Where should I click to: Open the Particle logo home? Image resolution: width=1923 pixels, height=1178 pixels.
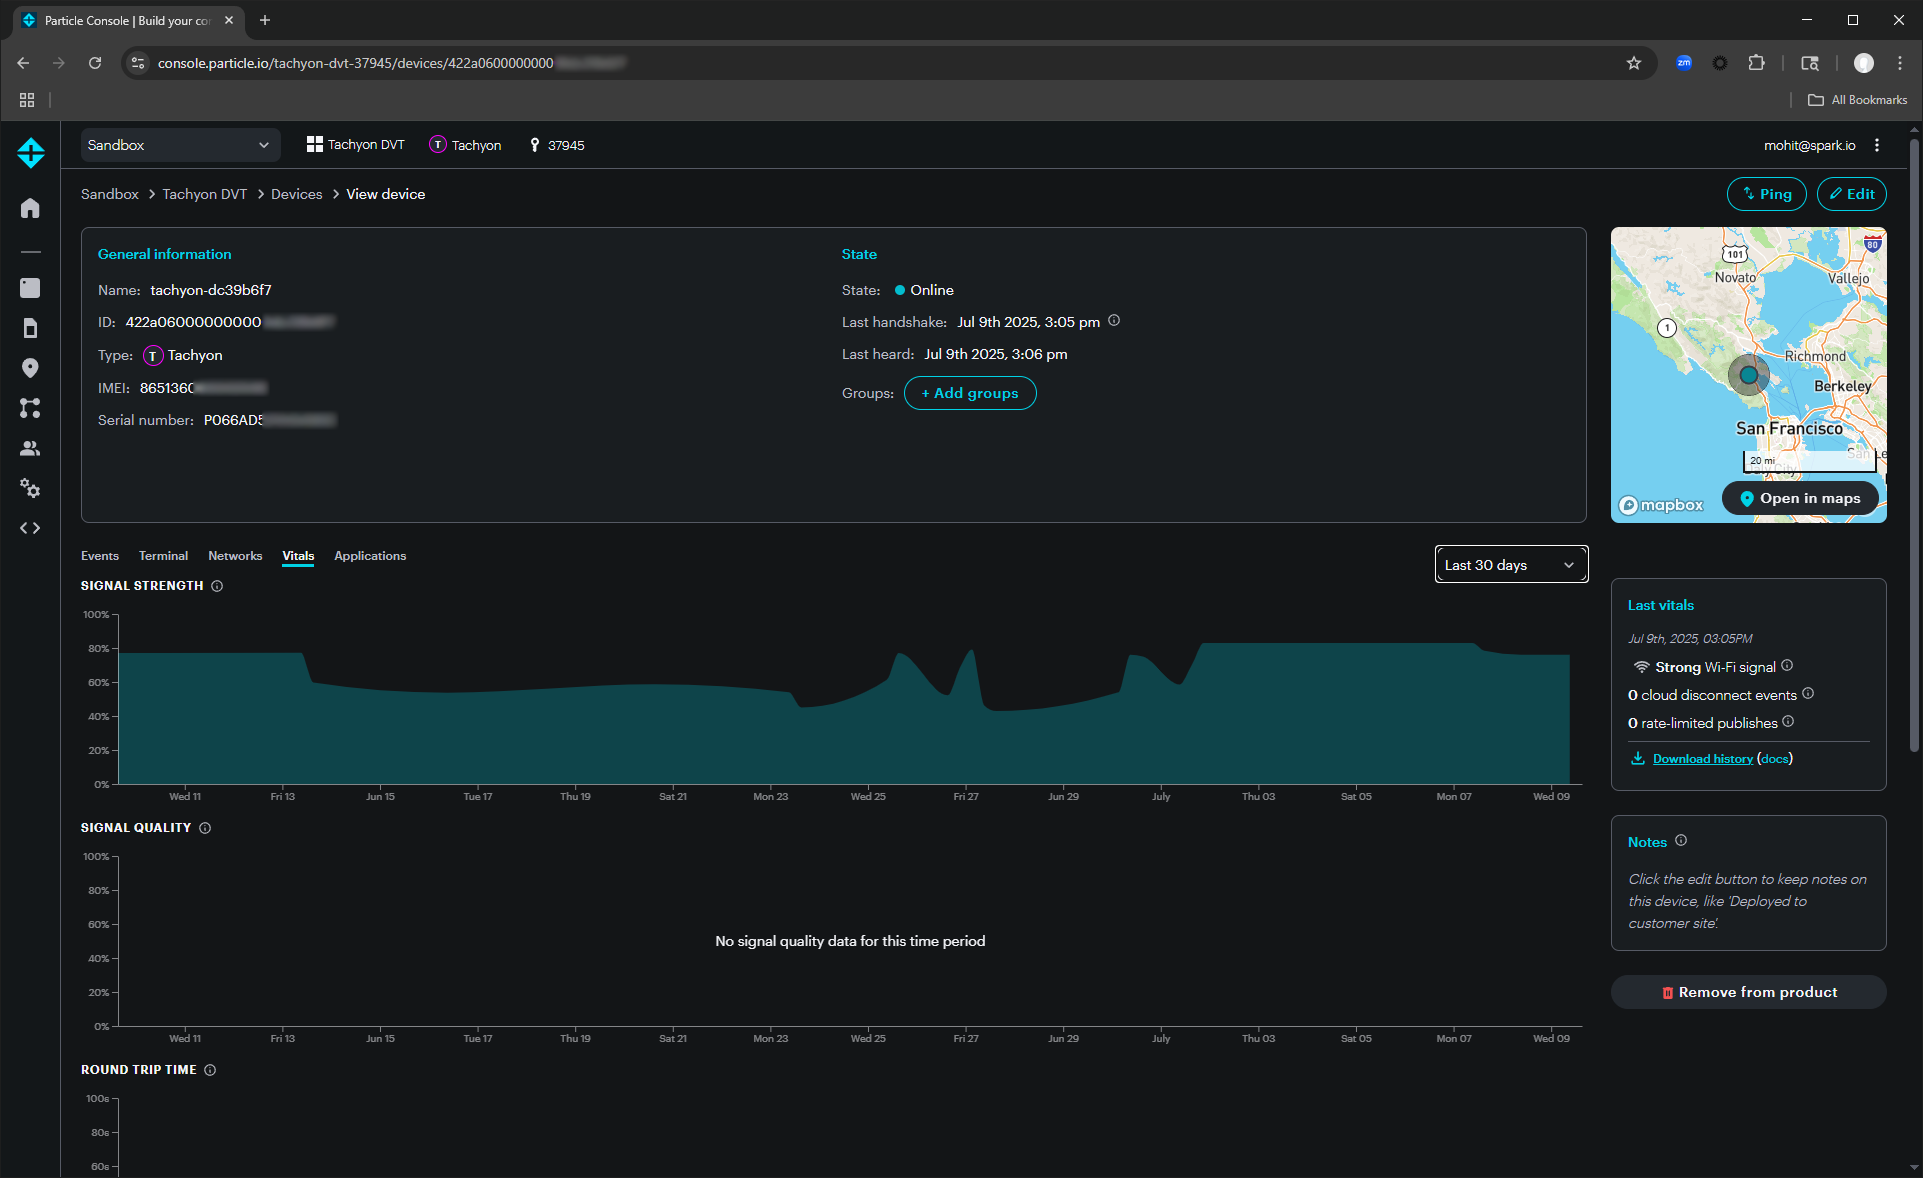coord(31,152)
